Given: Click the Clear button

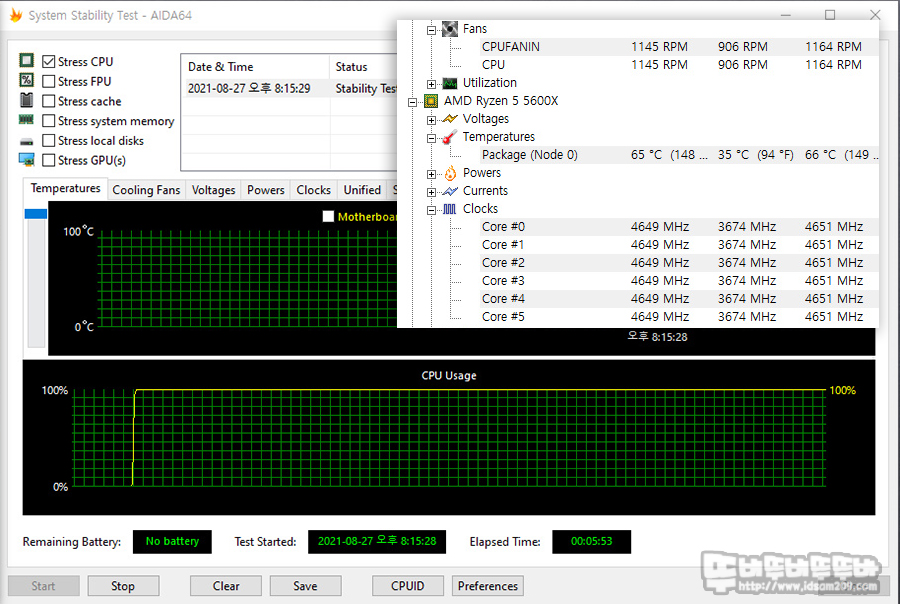Looking at the screenshot, I should [226, 586].
